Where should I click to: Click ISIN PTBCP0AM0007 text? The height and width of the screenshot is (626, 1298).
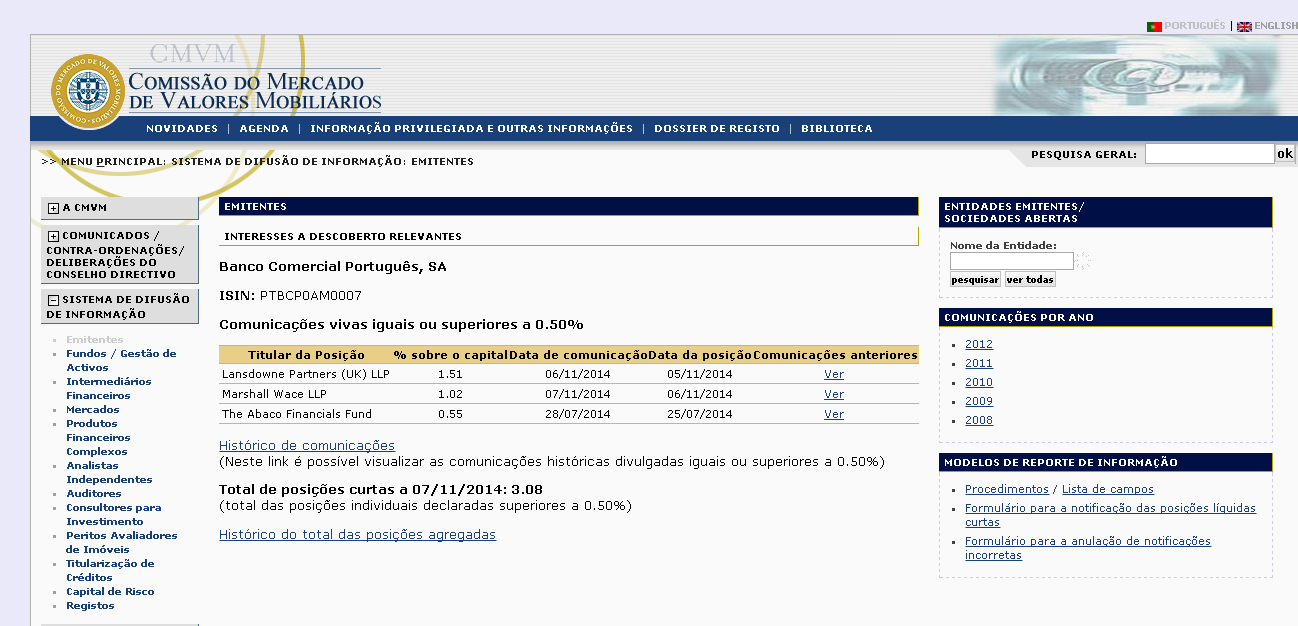(290, 296)
